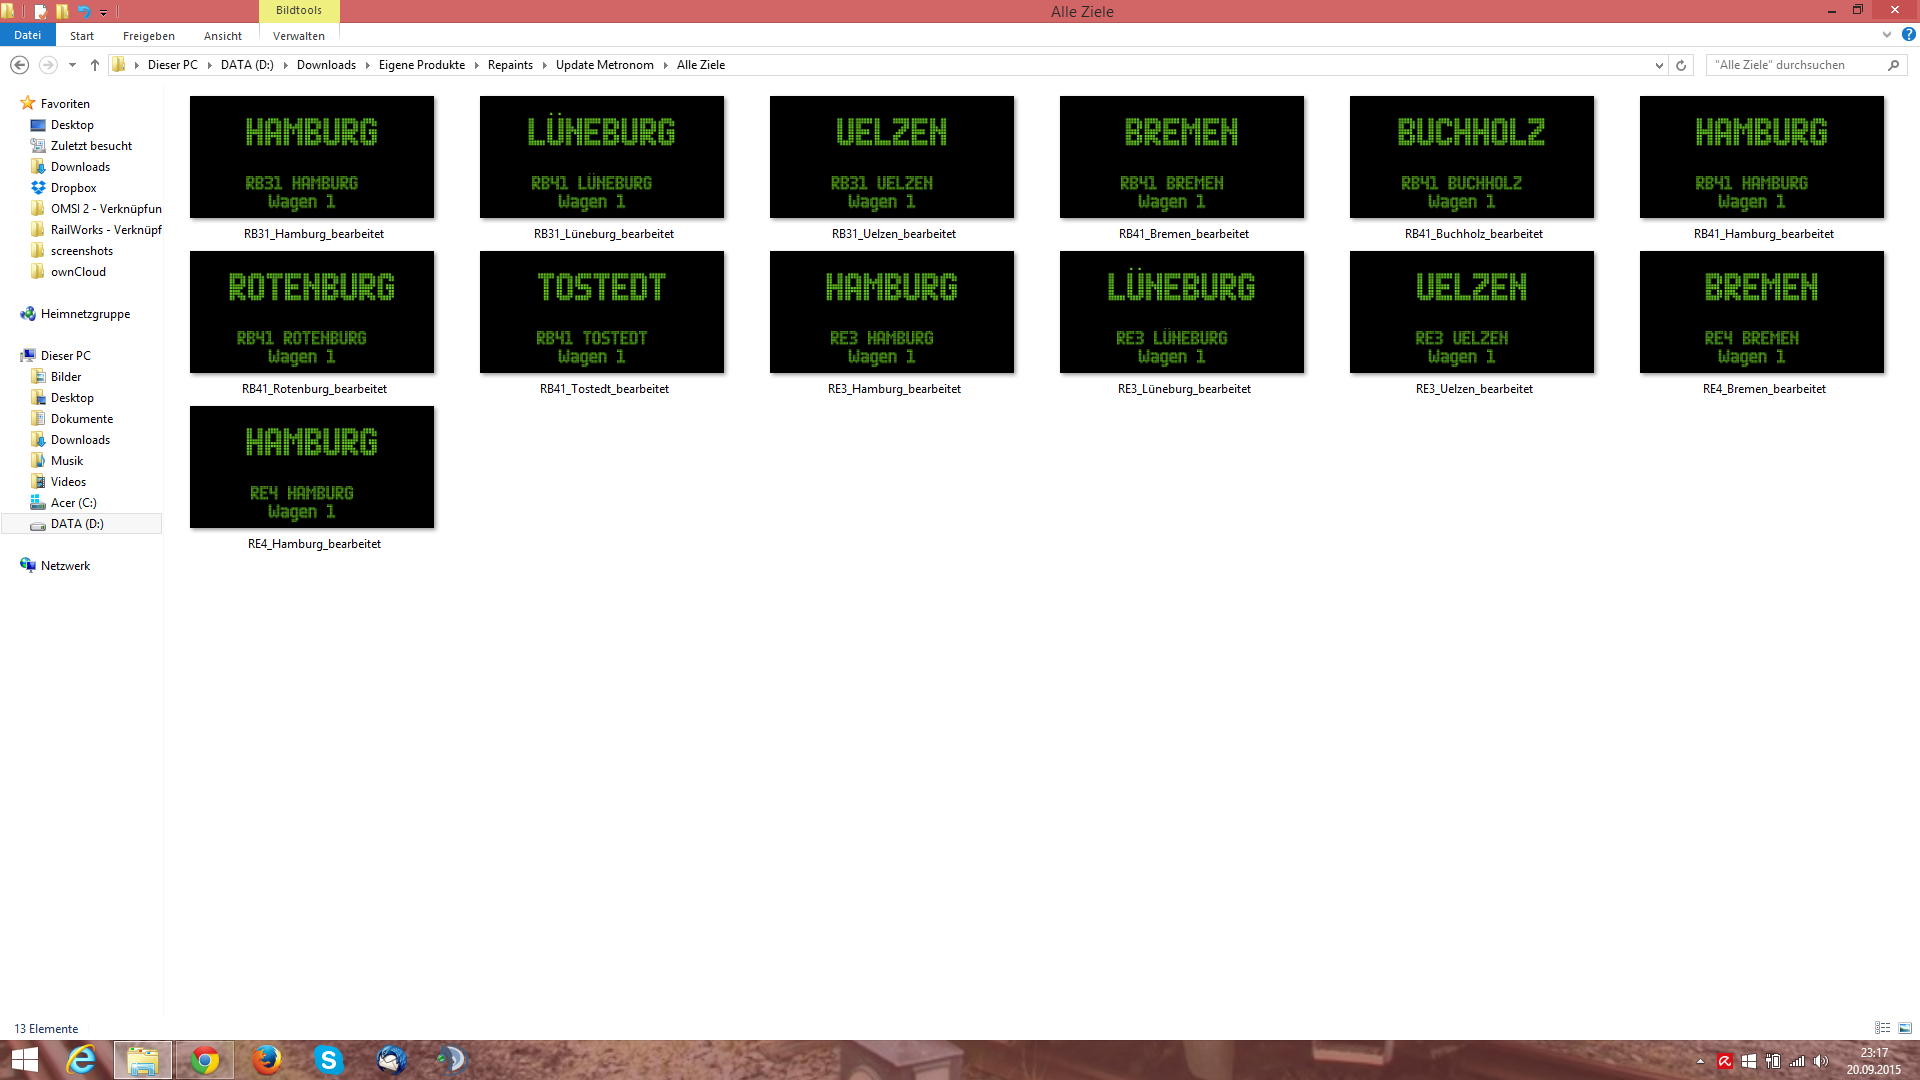Open recent locations dropdown arrow
1920x1080 pixels.
click(72, 65)
